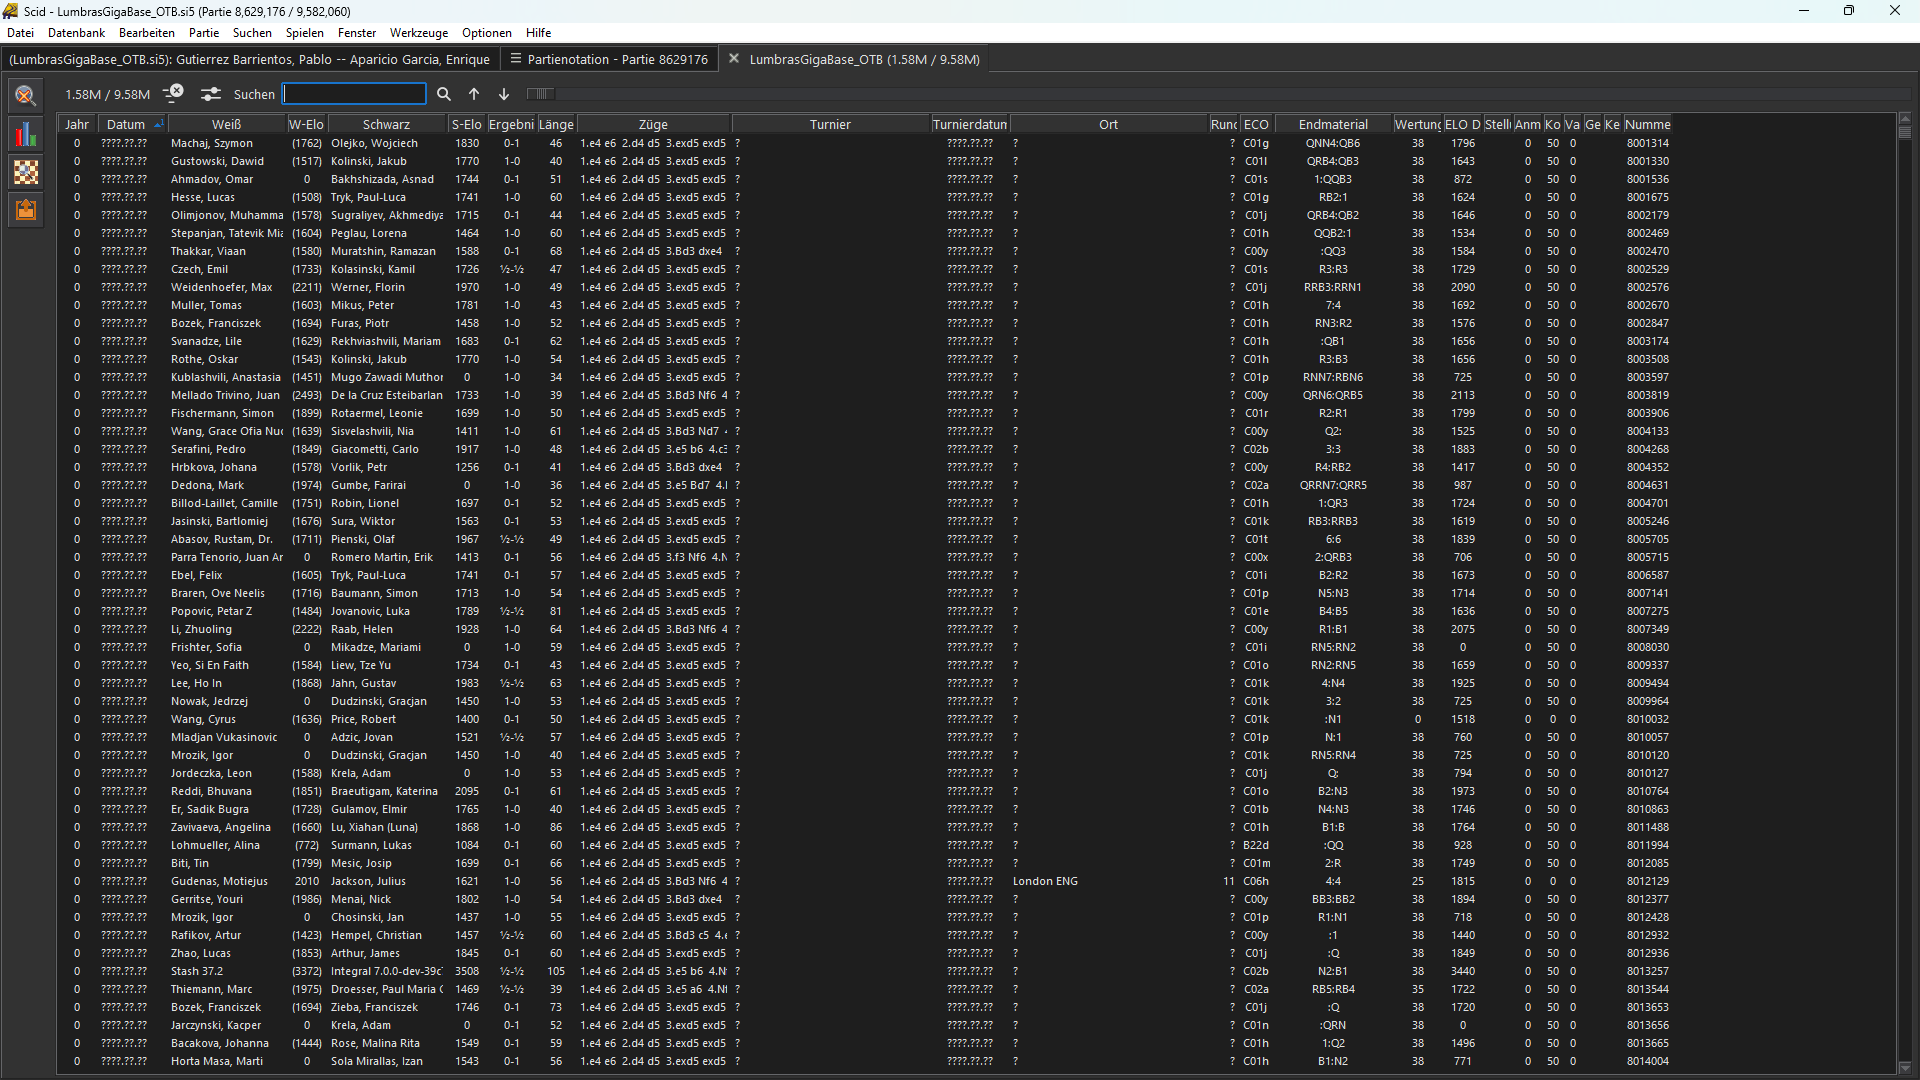Image resolution: width=1920 pixels, height=1080 pixels.
Task: Click the orange export sidebar icon
Action: coord(26,210)
